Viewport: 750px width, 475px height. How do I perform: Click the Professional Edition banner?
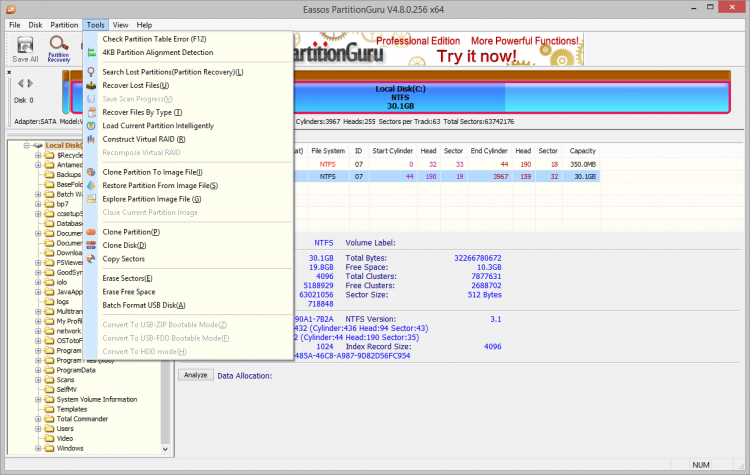438,49
